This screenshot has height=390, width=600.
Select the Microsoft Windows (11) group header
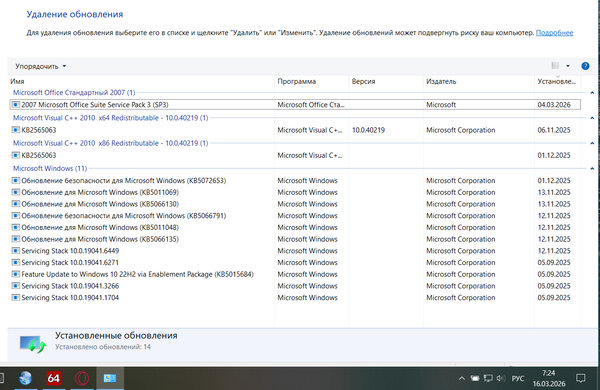coord(50,168)
